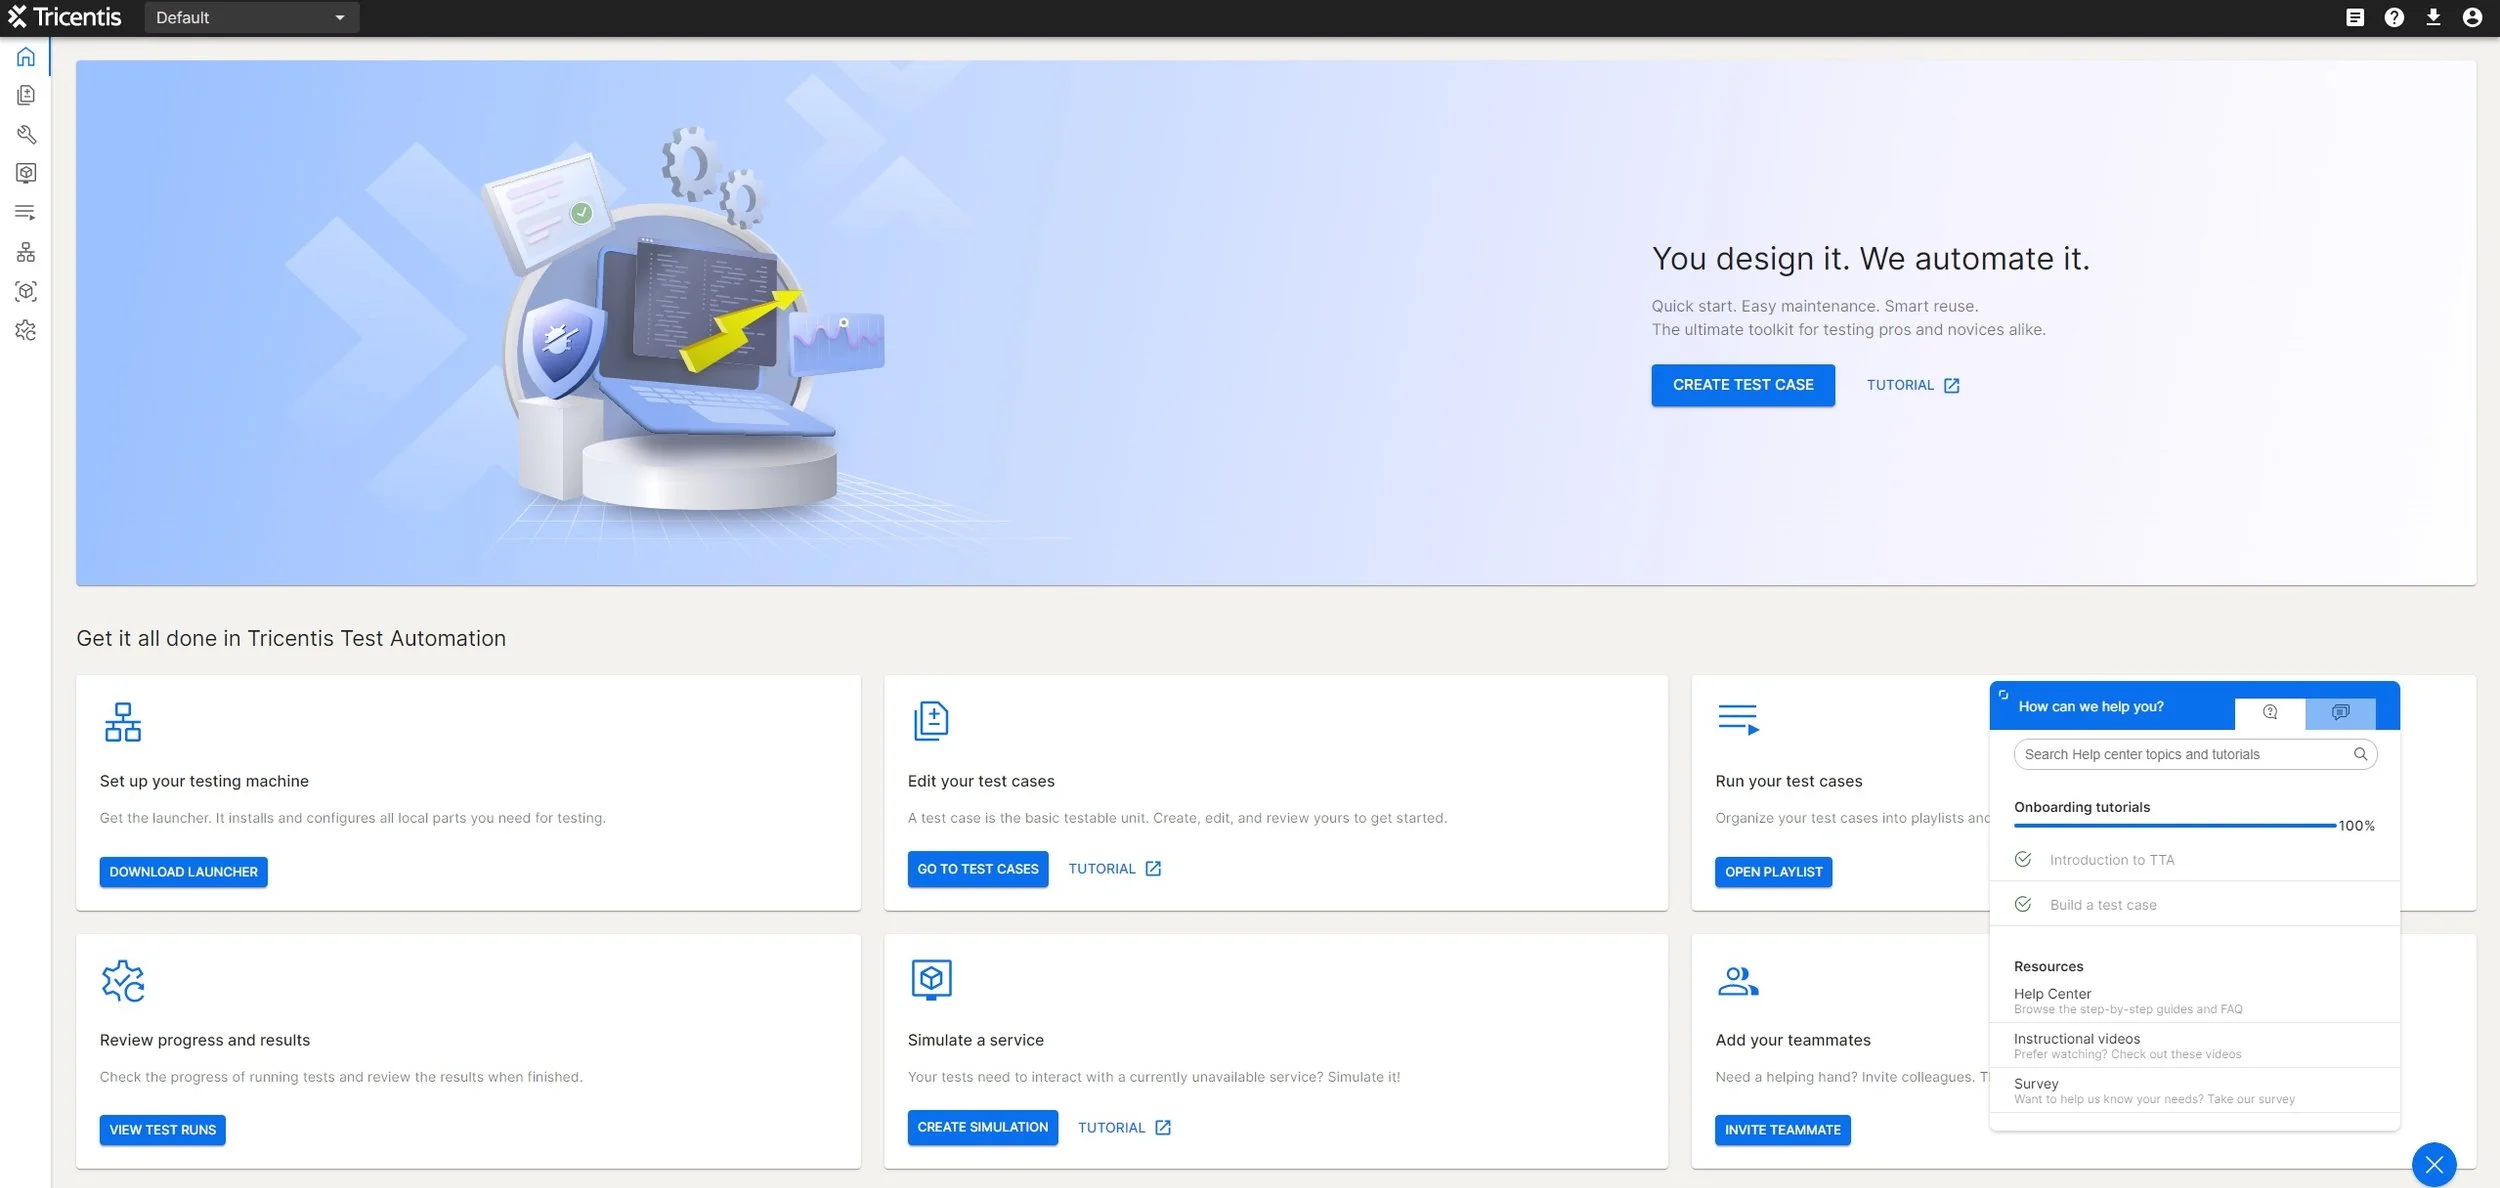This screenshot has width=2500, height=1188.
Task: Open Test cases icon in left sidebar
Action: click(26, 95)
